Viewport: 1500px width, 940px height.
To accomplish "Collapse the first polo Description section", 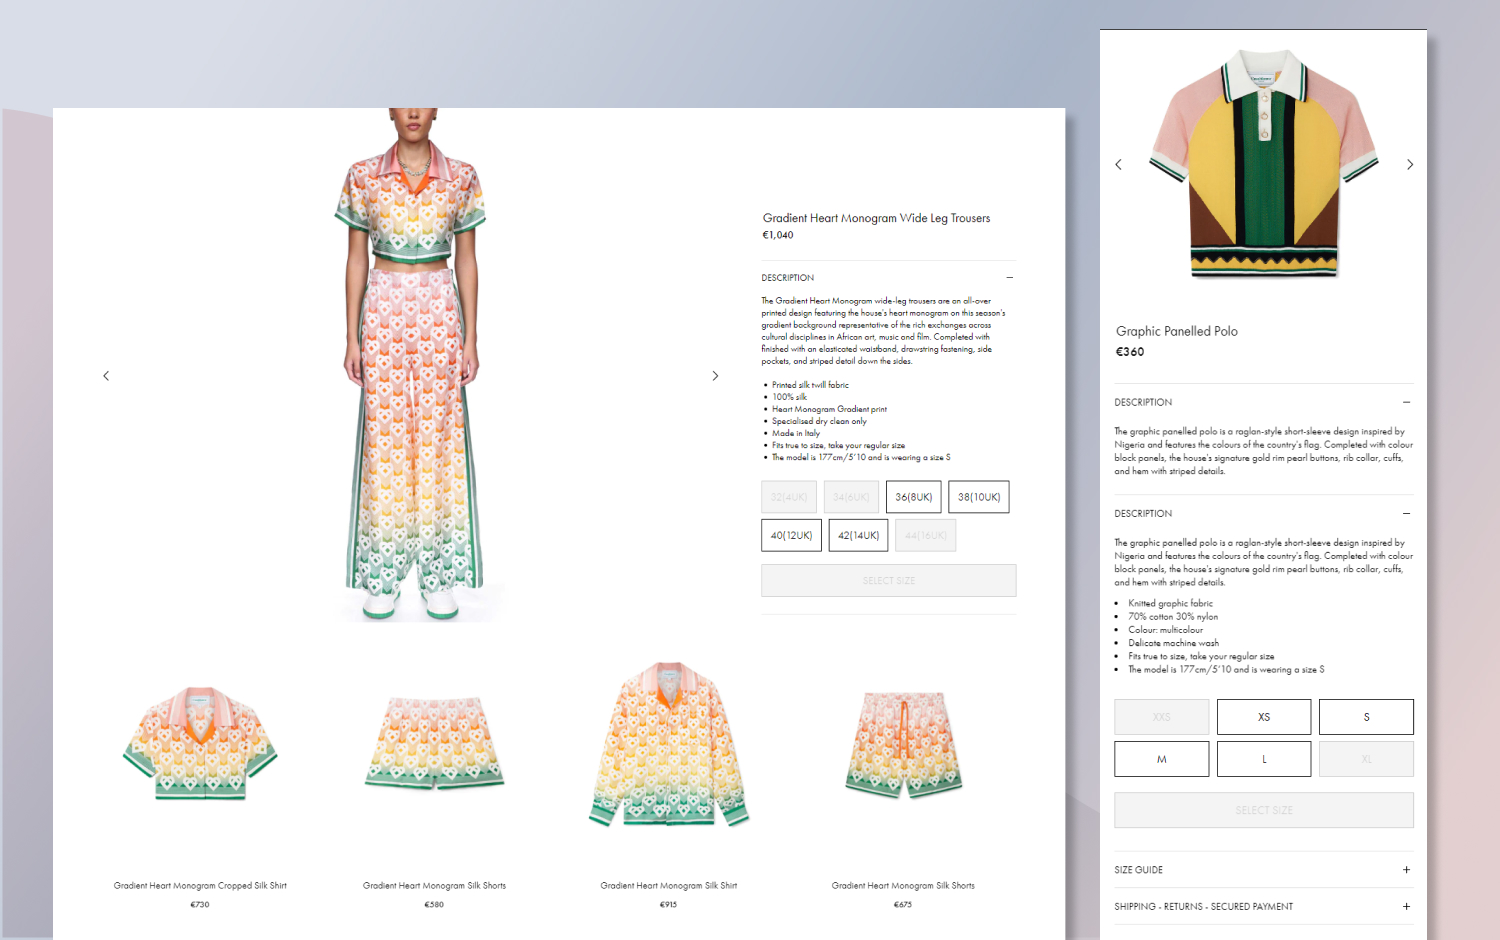I will pyautogui.click(x=1406, y=402).
